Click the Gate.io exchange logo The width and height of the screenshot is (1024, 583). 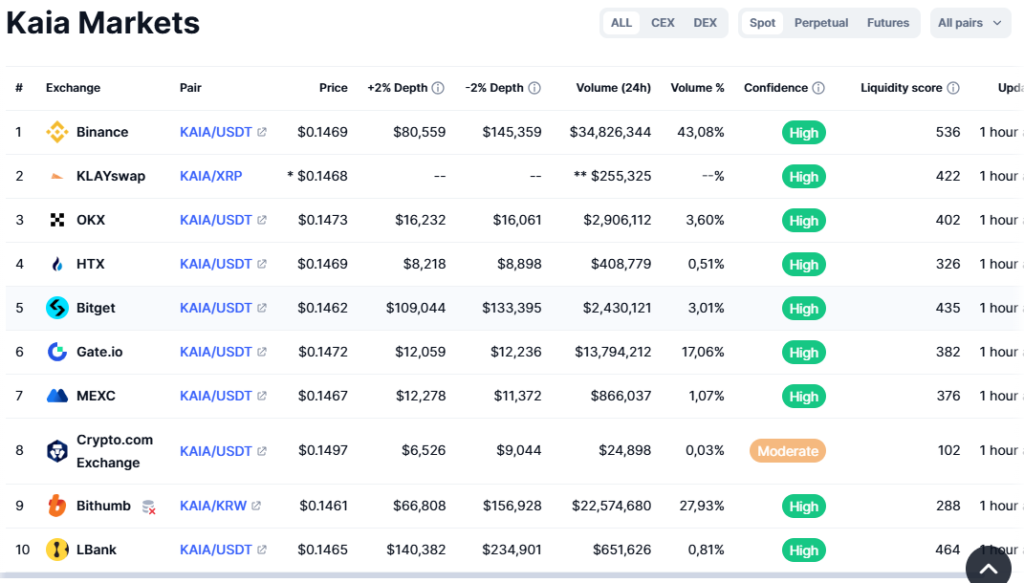point(57,352)
